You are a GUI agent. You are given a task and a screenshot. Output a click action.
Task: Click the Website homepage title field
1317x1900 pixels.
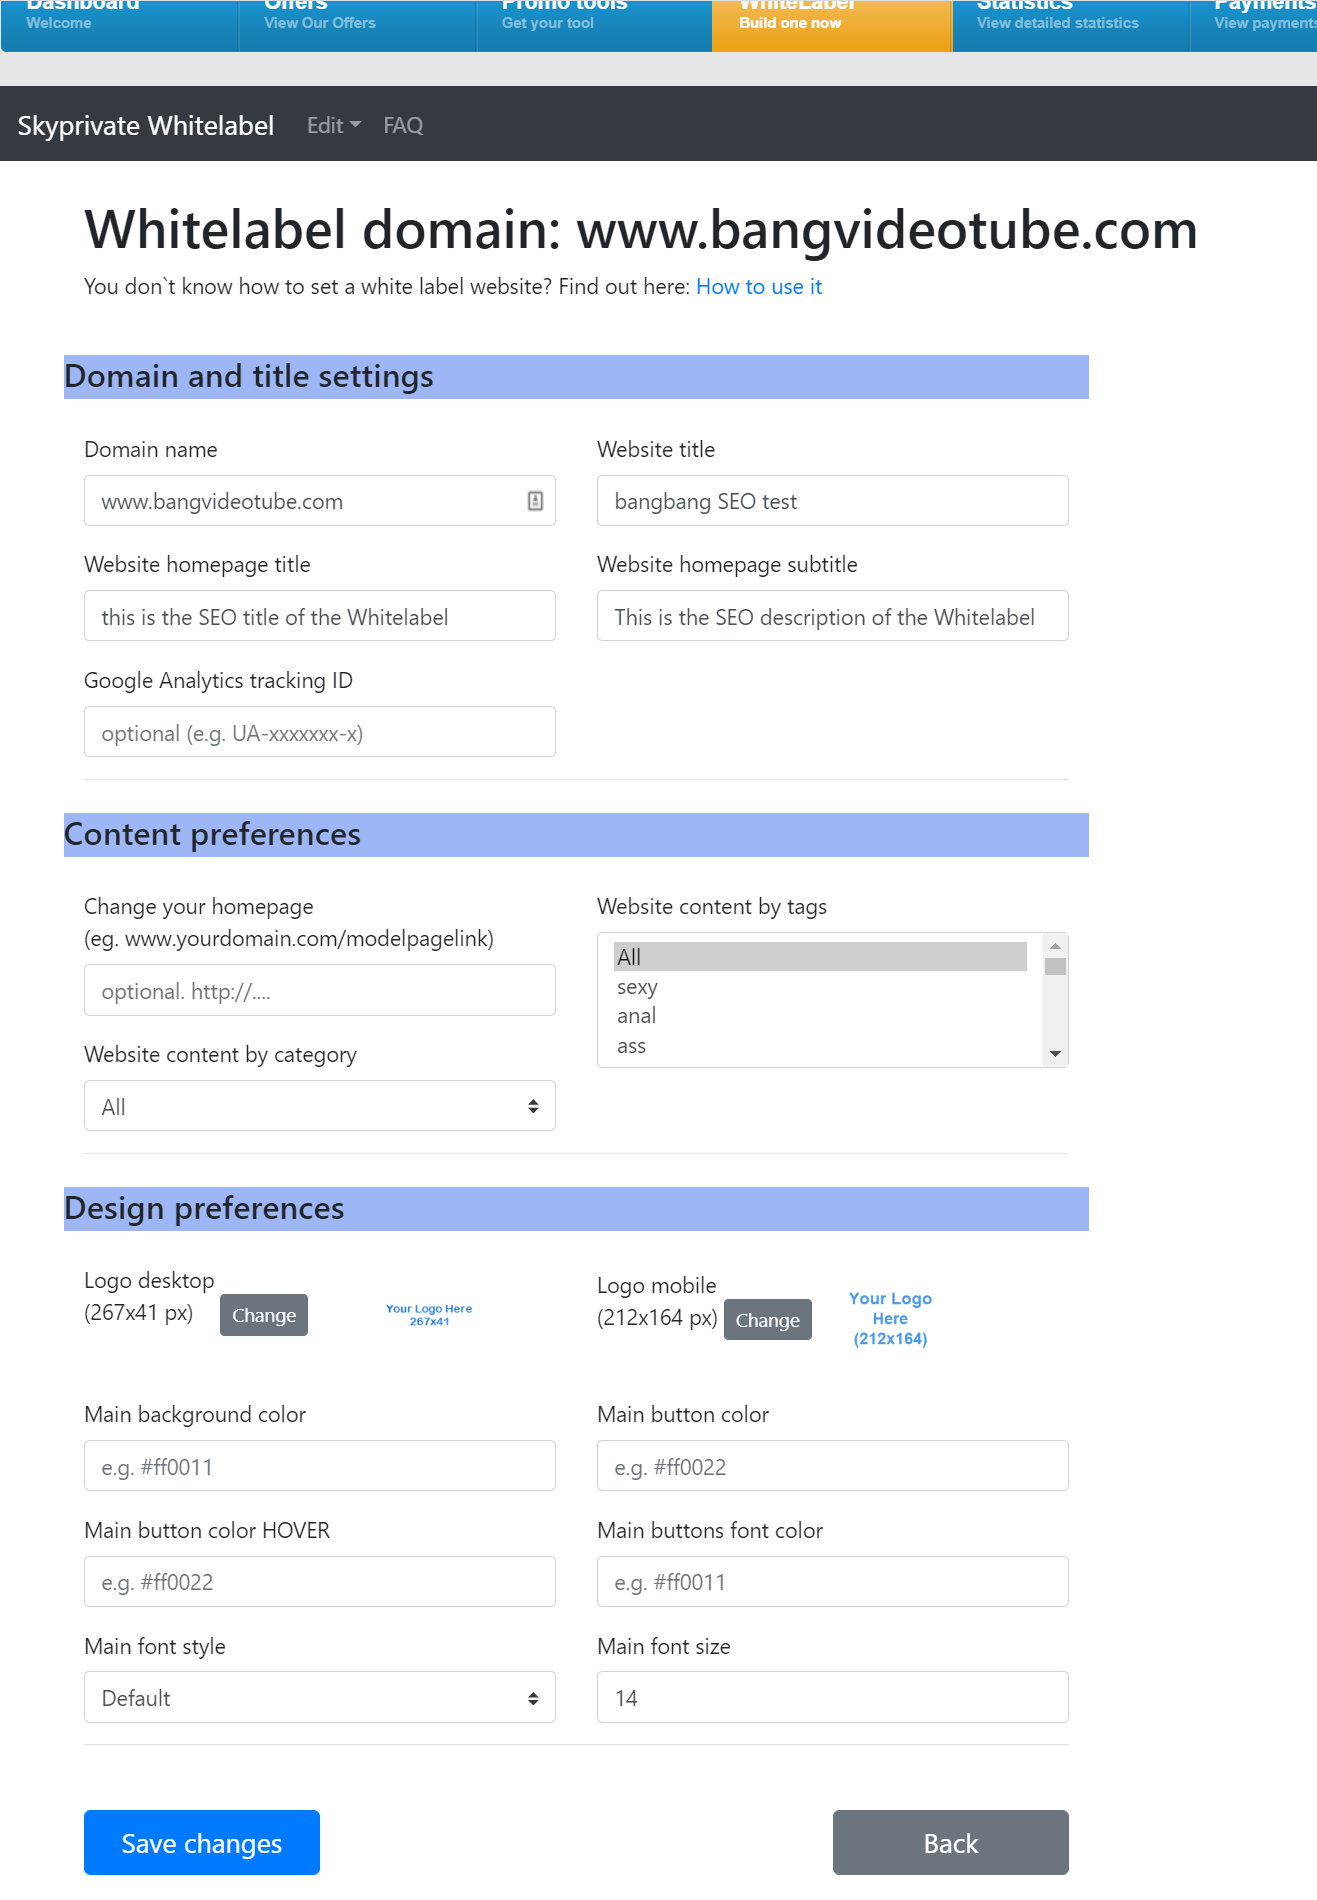click(320, 616)
